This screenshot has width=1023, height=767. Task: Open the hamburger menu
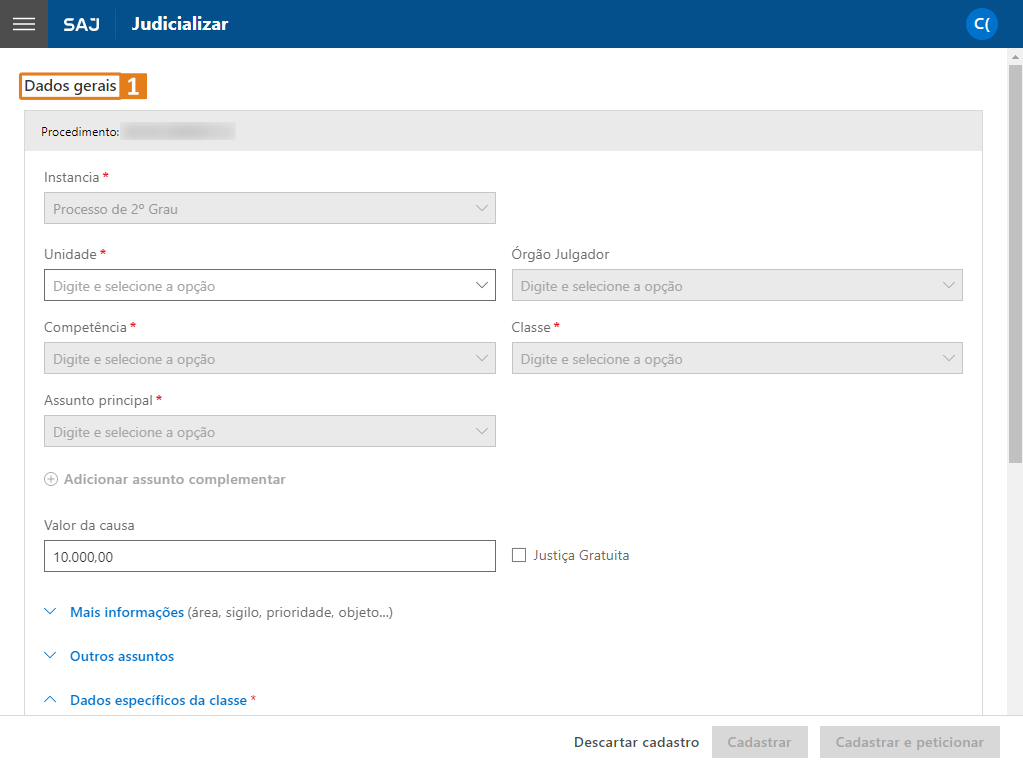[x=24, y=24]
